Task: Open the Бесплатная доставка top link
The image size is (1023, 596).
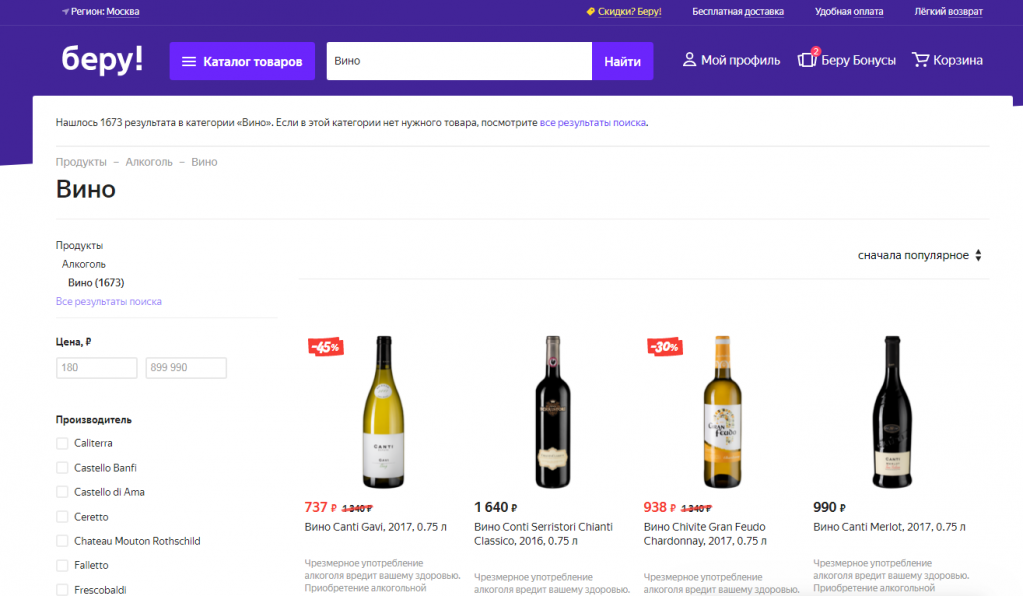Action: click(x=738, y=12)
